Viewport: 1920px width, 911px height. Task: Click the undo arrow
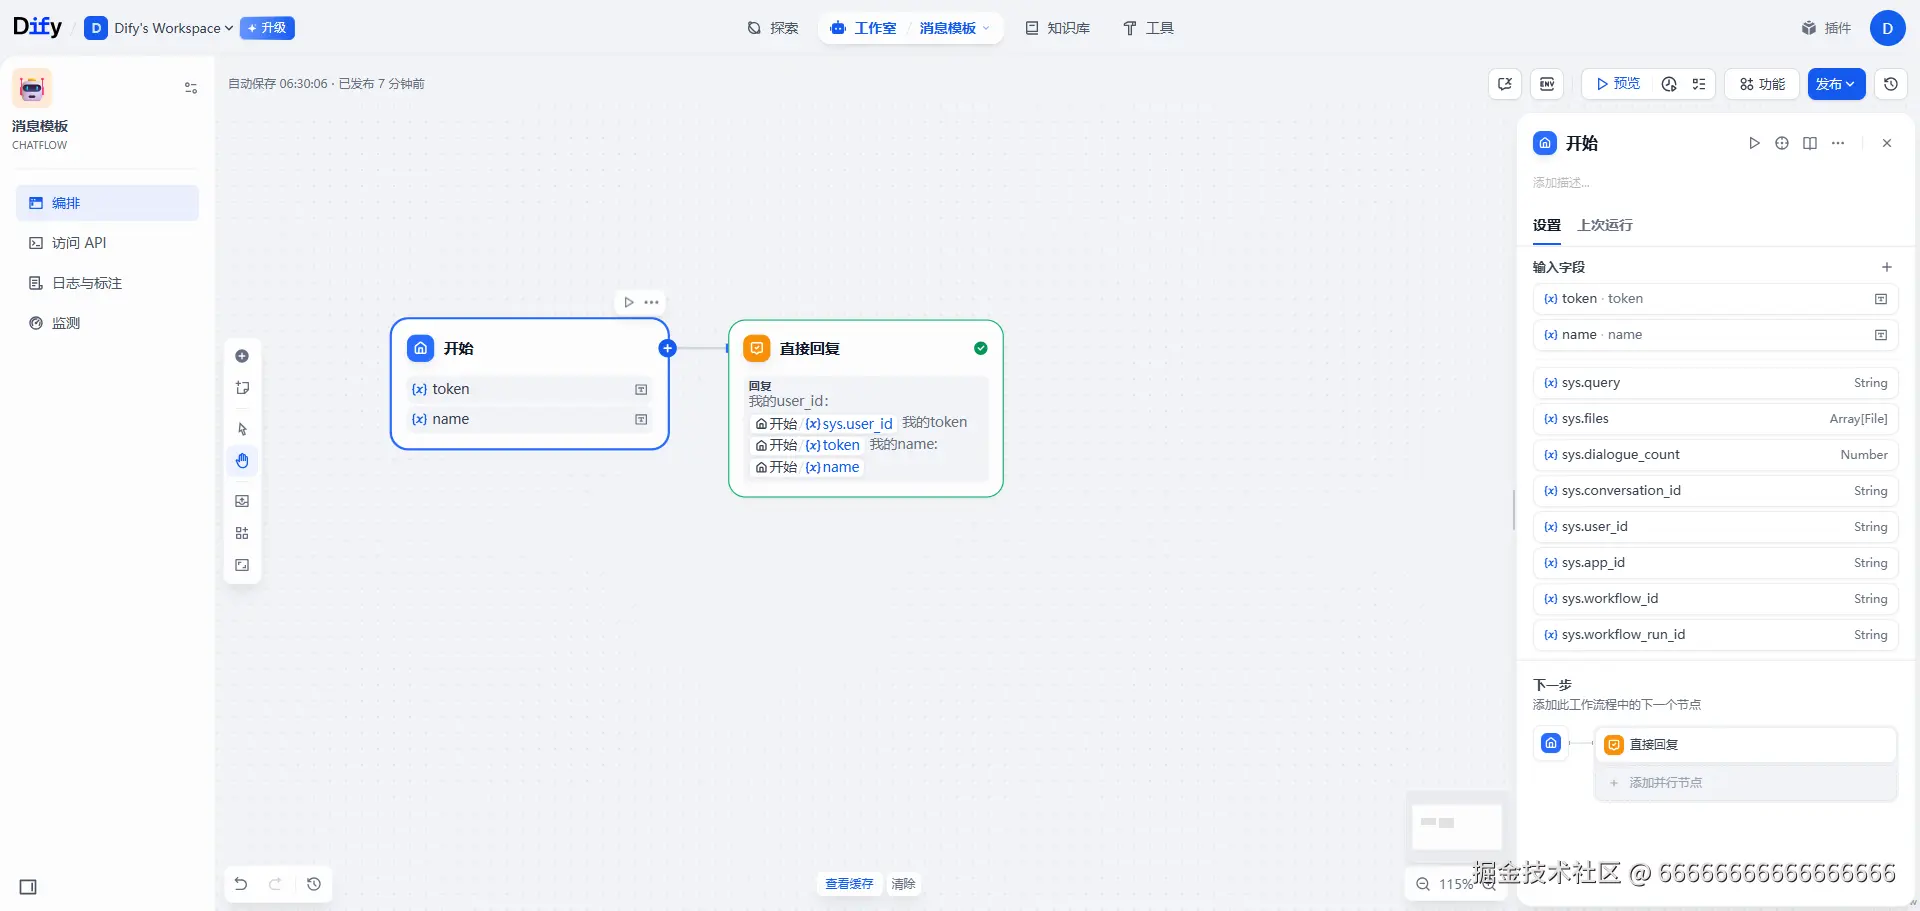tap(241, 884)
